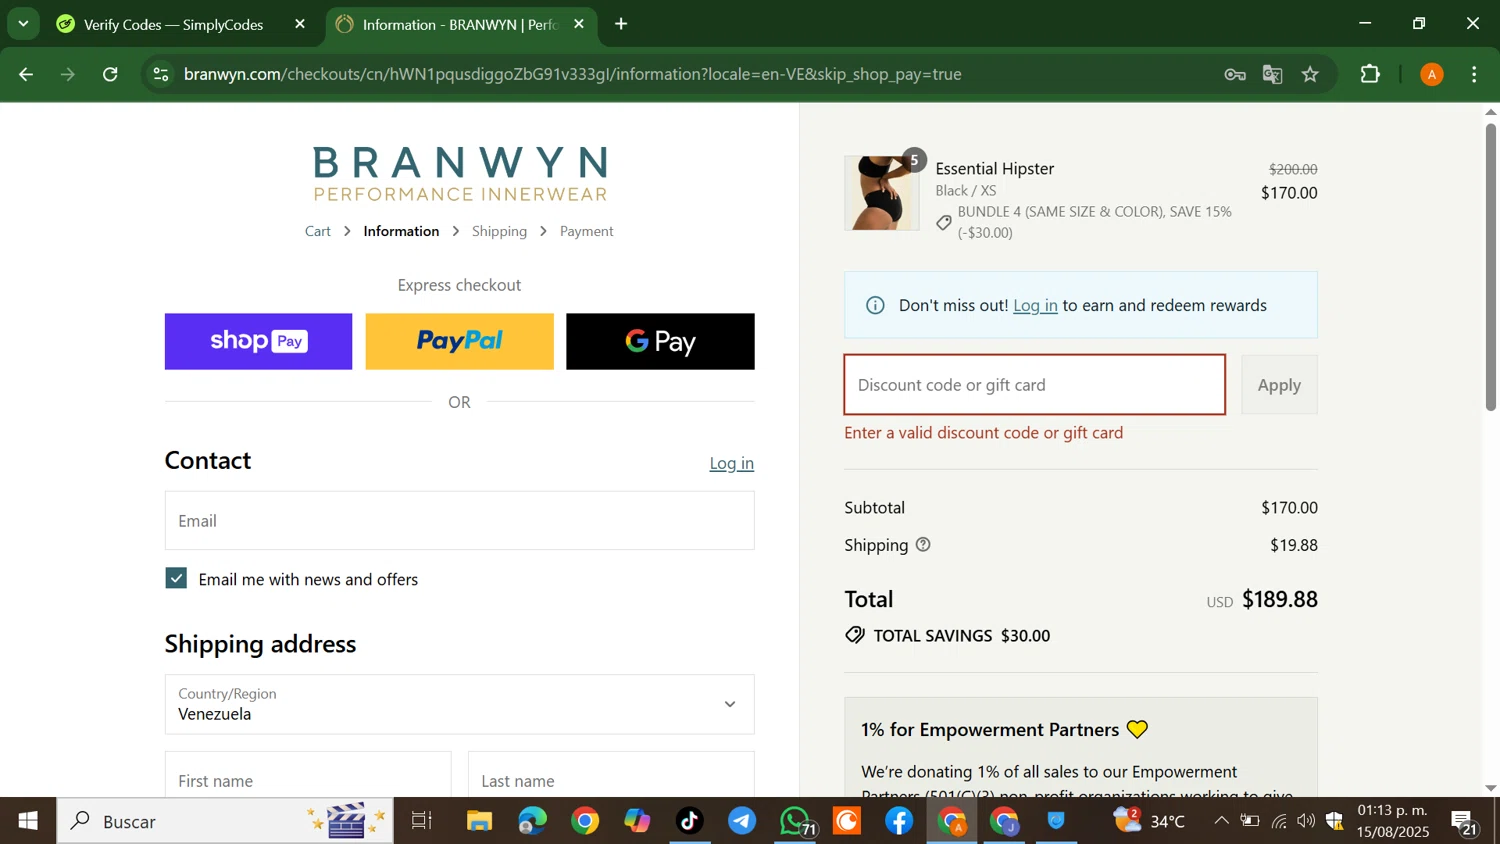The width and height of the screenshot is (1500, 844).
Task: Open the password manager key icon
Action: (1235, 74)
